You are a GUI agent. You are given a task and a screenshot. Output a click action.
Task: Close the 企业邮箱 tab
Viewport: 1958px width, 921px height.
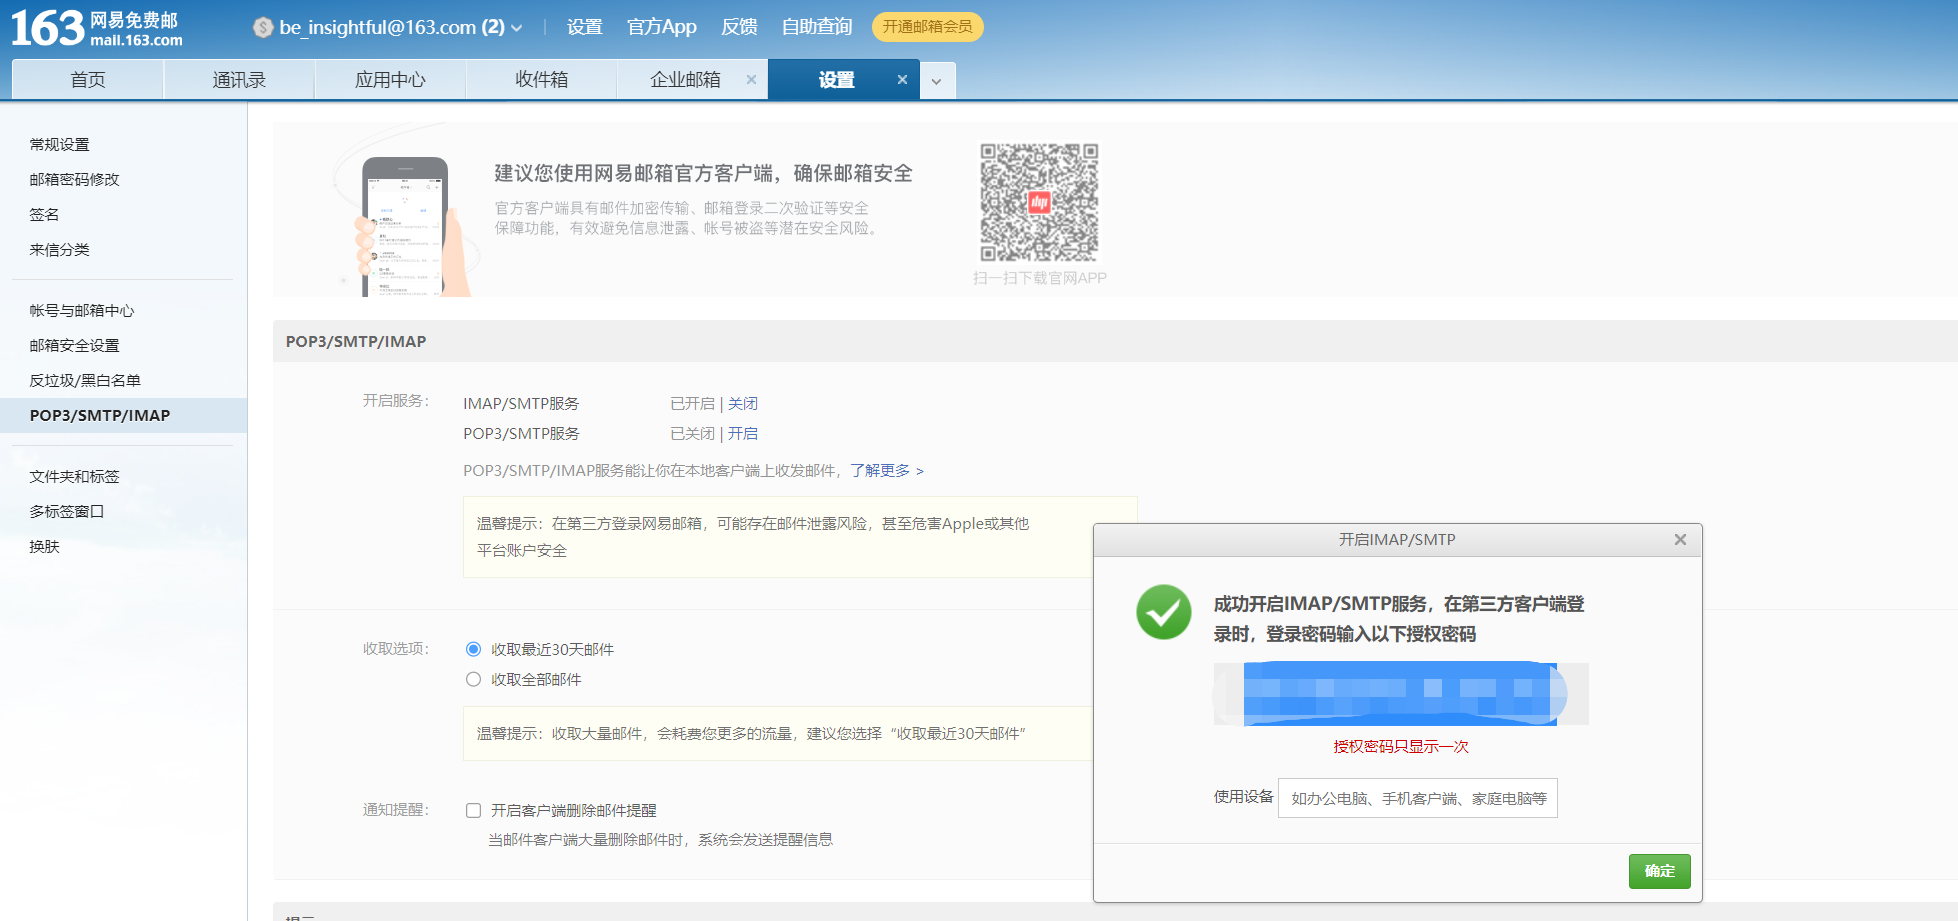[751, 80]
